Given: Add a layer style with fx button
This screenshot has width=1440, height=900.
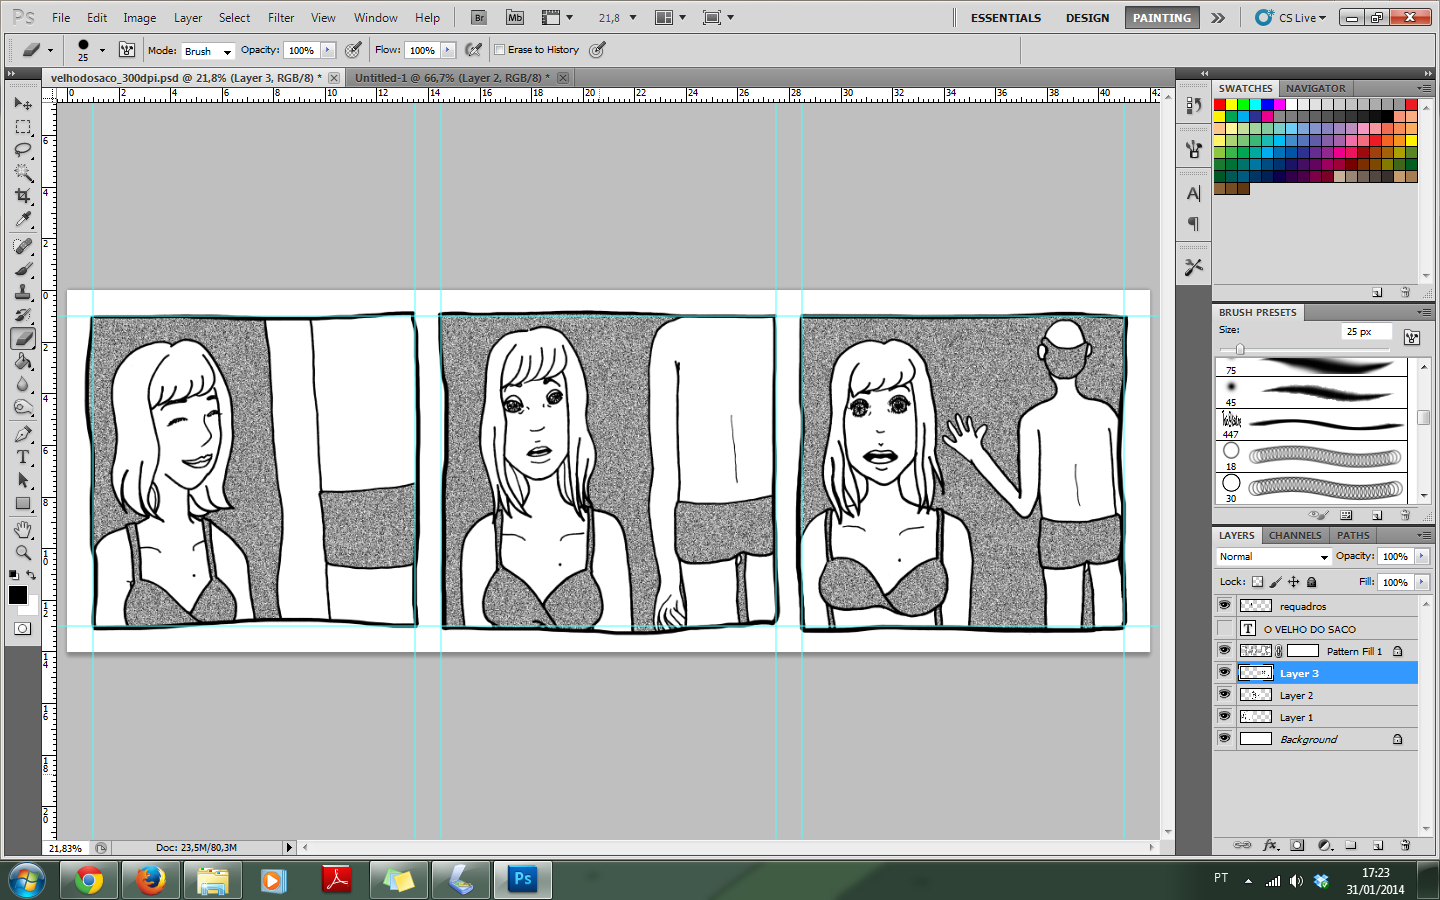Looking at the screenshot, I should [x=1270, y=845].
